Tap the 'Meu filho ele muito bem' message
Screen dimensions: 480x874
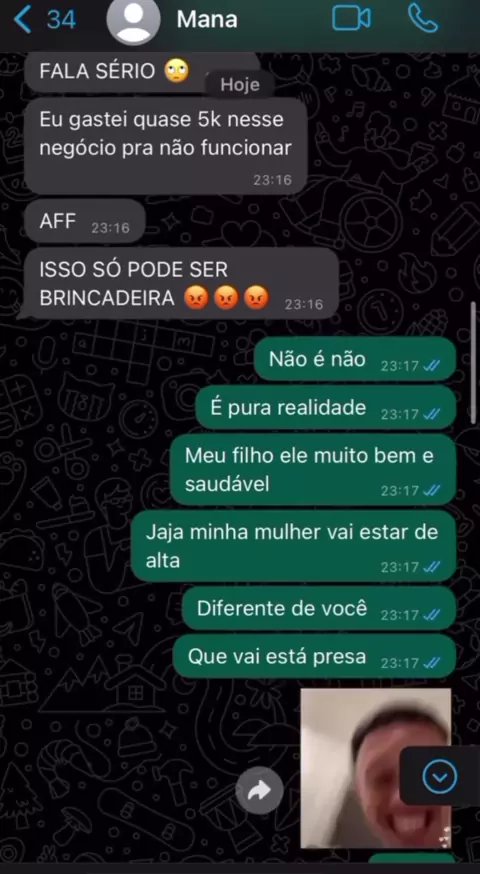313,470
